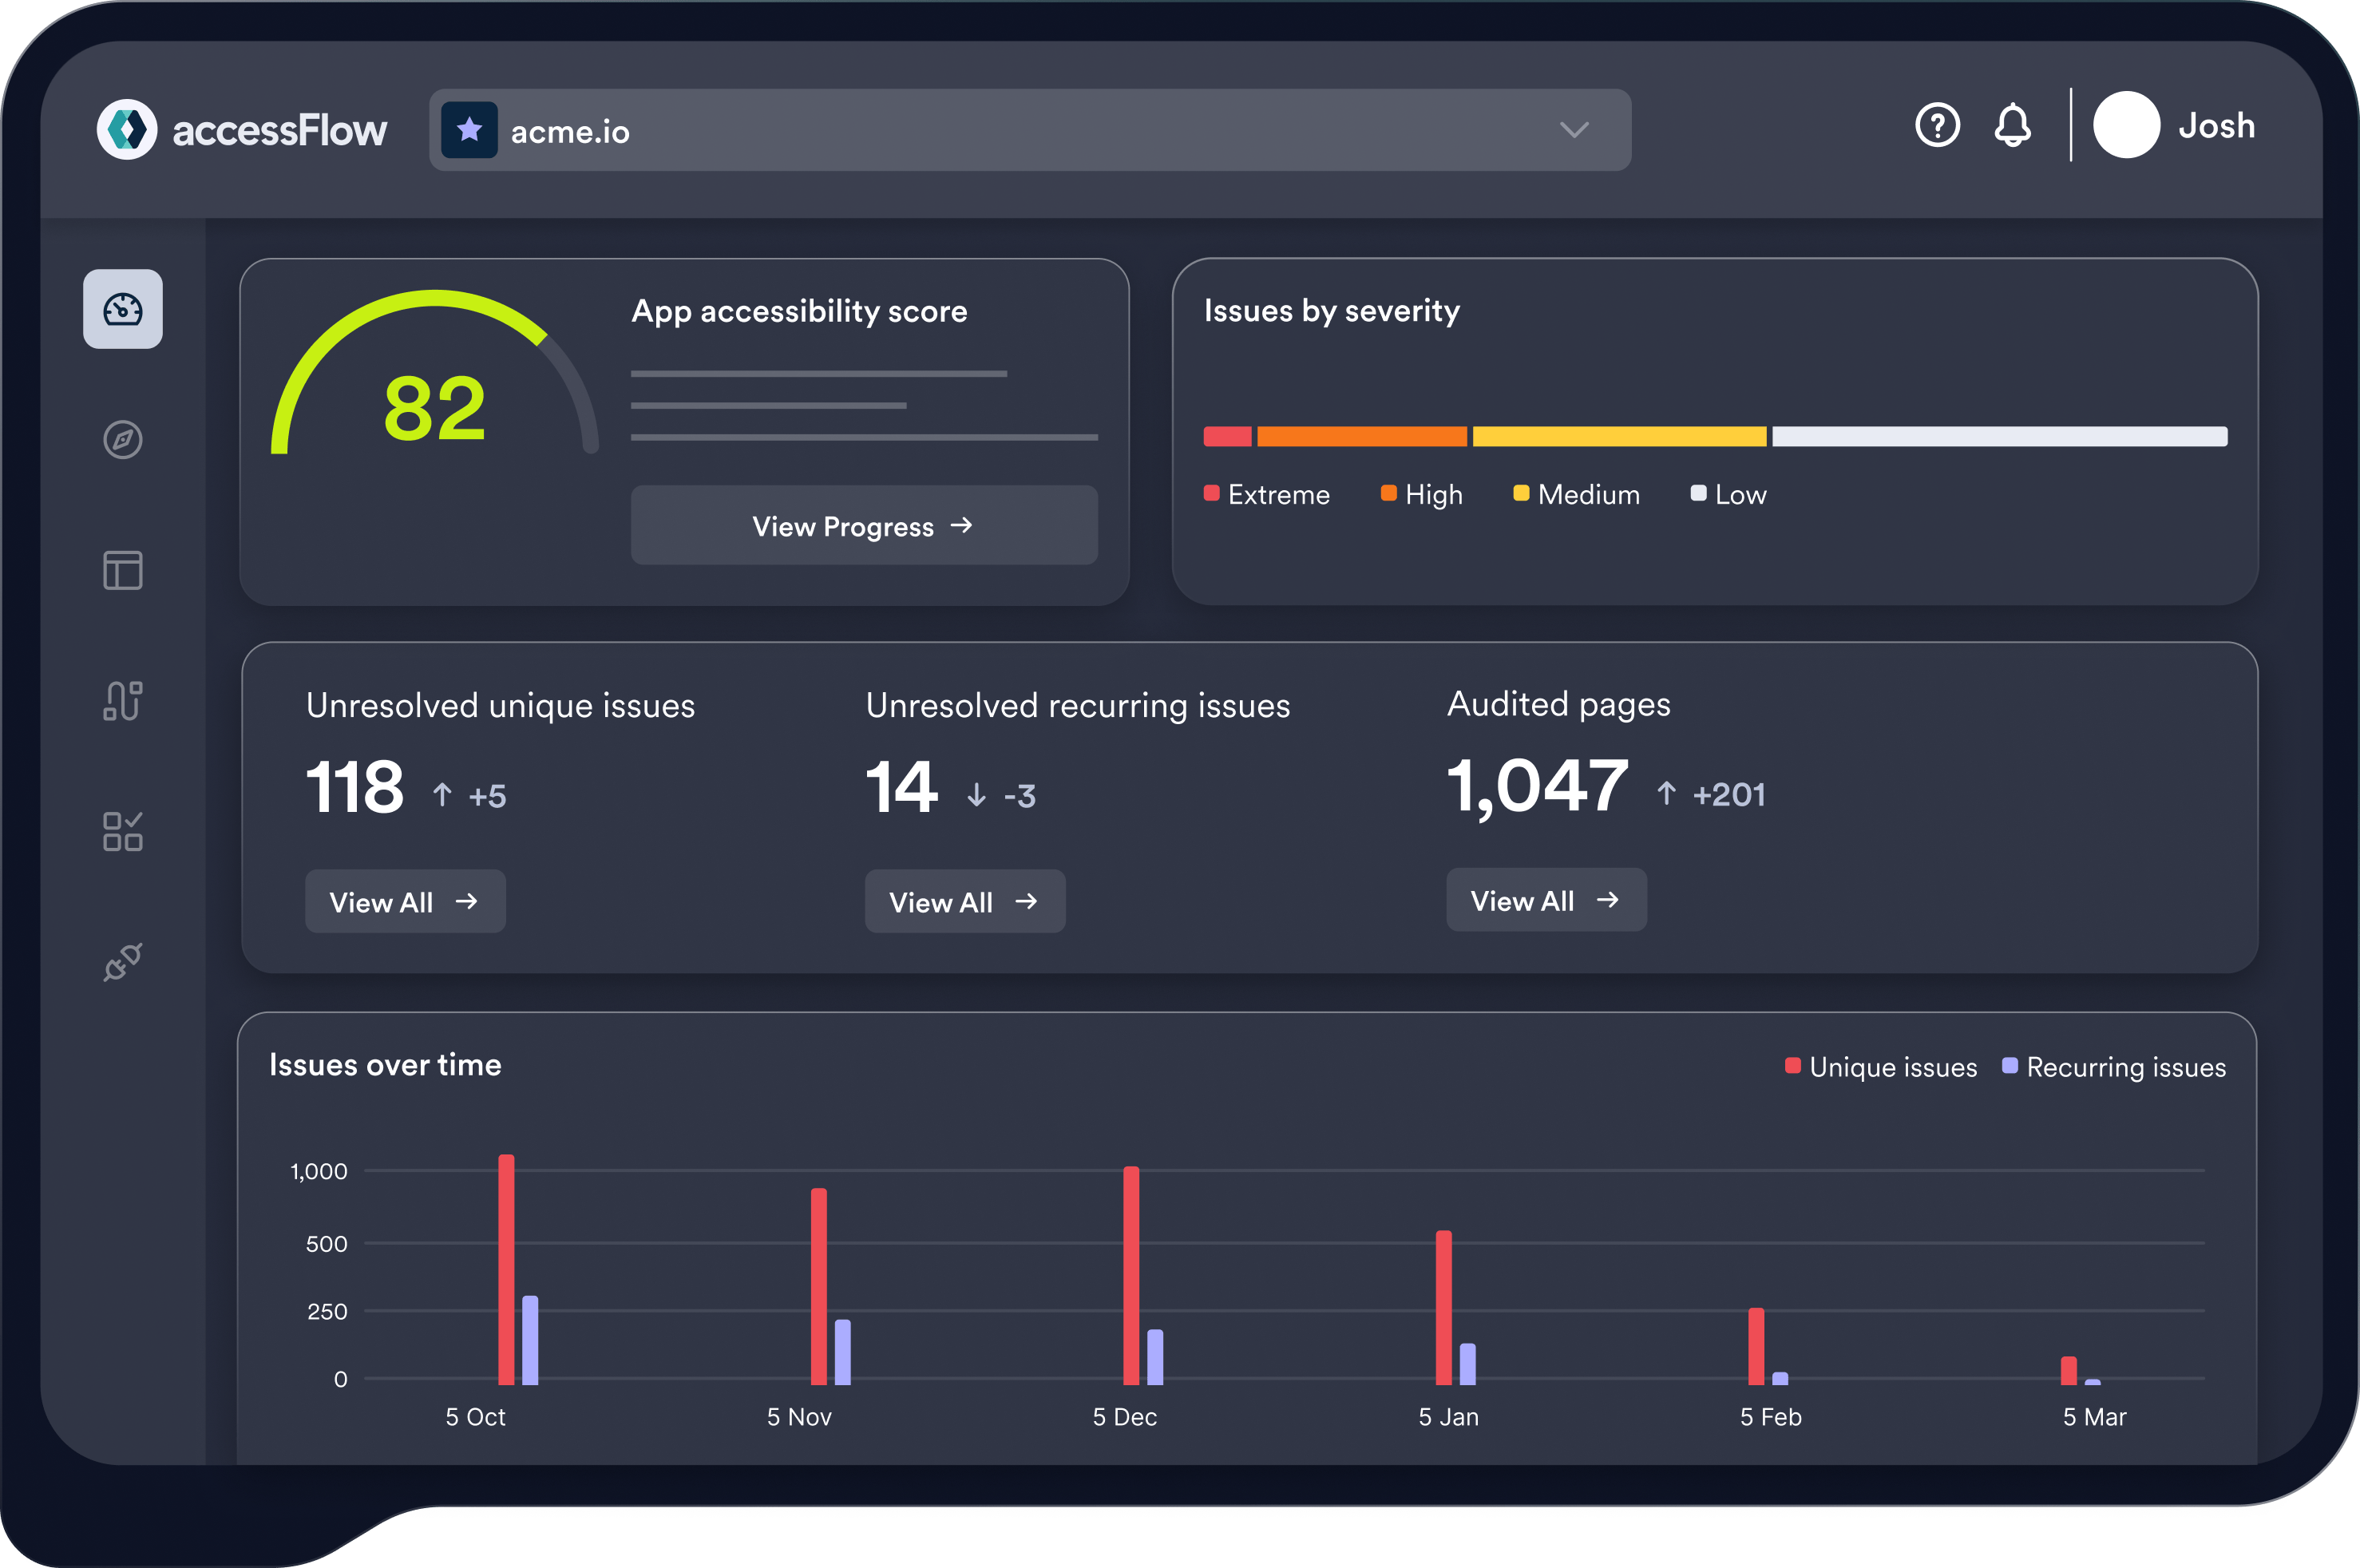The width and height of the screenshot is (2360, 1568).
Task: Open the acme.io site selector
Action: click(x=1029, y=130)
